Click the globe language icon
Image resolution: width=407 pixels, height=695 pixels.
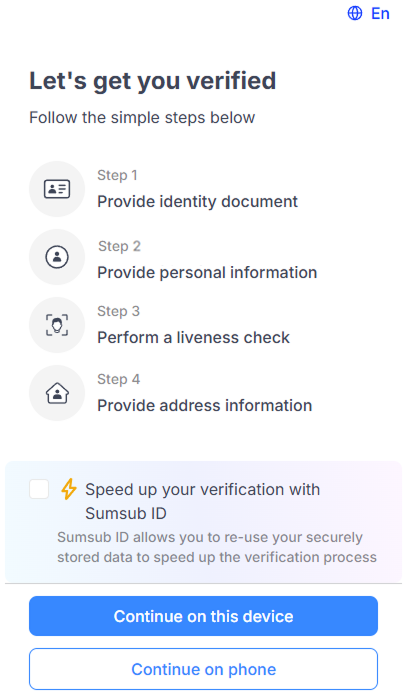pyautogui.click(x=355, y=13)
